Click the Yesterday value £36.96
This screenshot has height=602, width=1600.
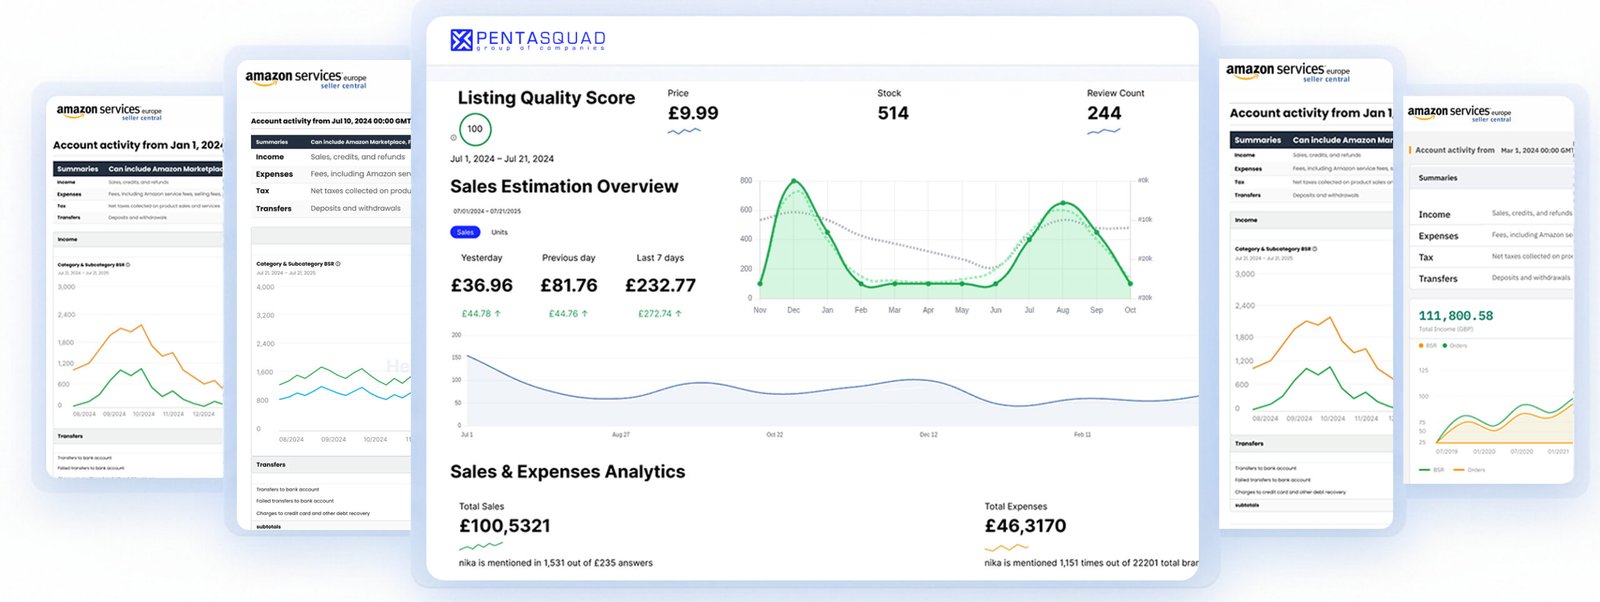(x=482, y=286)
